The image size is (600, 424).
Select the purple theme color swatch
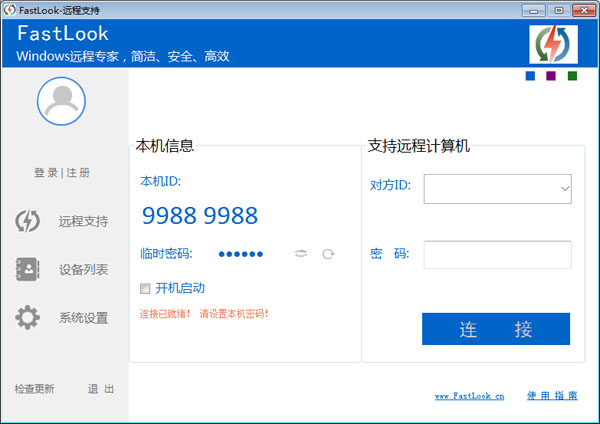(551, 76)
